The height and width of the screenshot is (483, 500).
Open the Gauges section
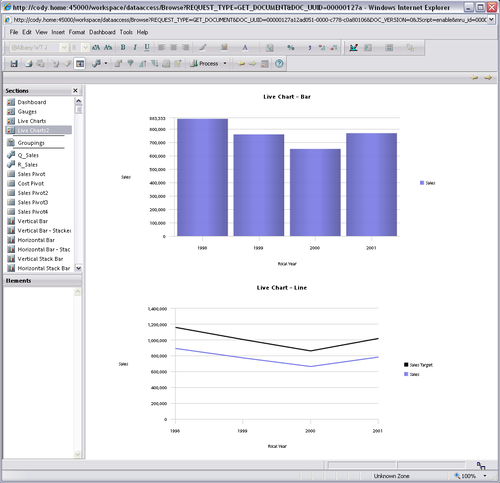pyautogui.click(x=27, y=111)
